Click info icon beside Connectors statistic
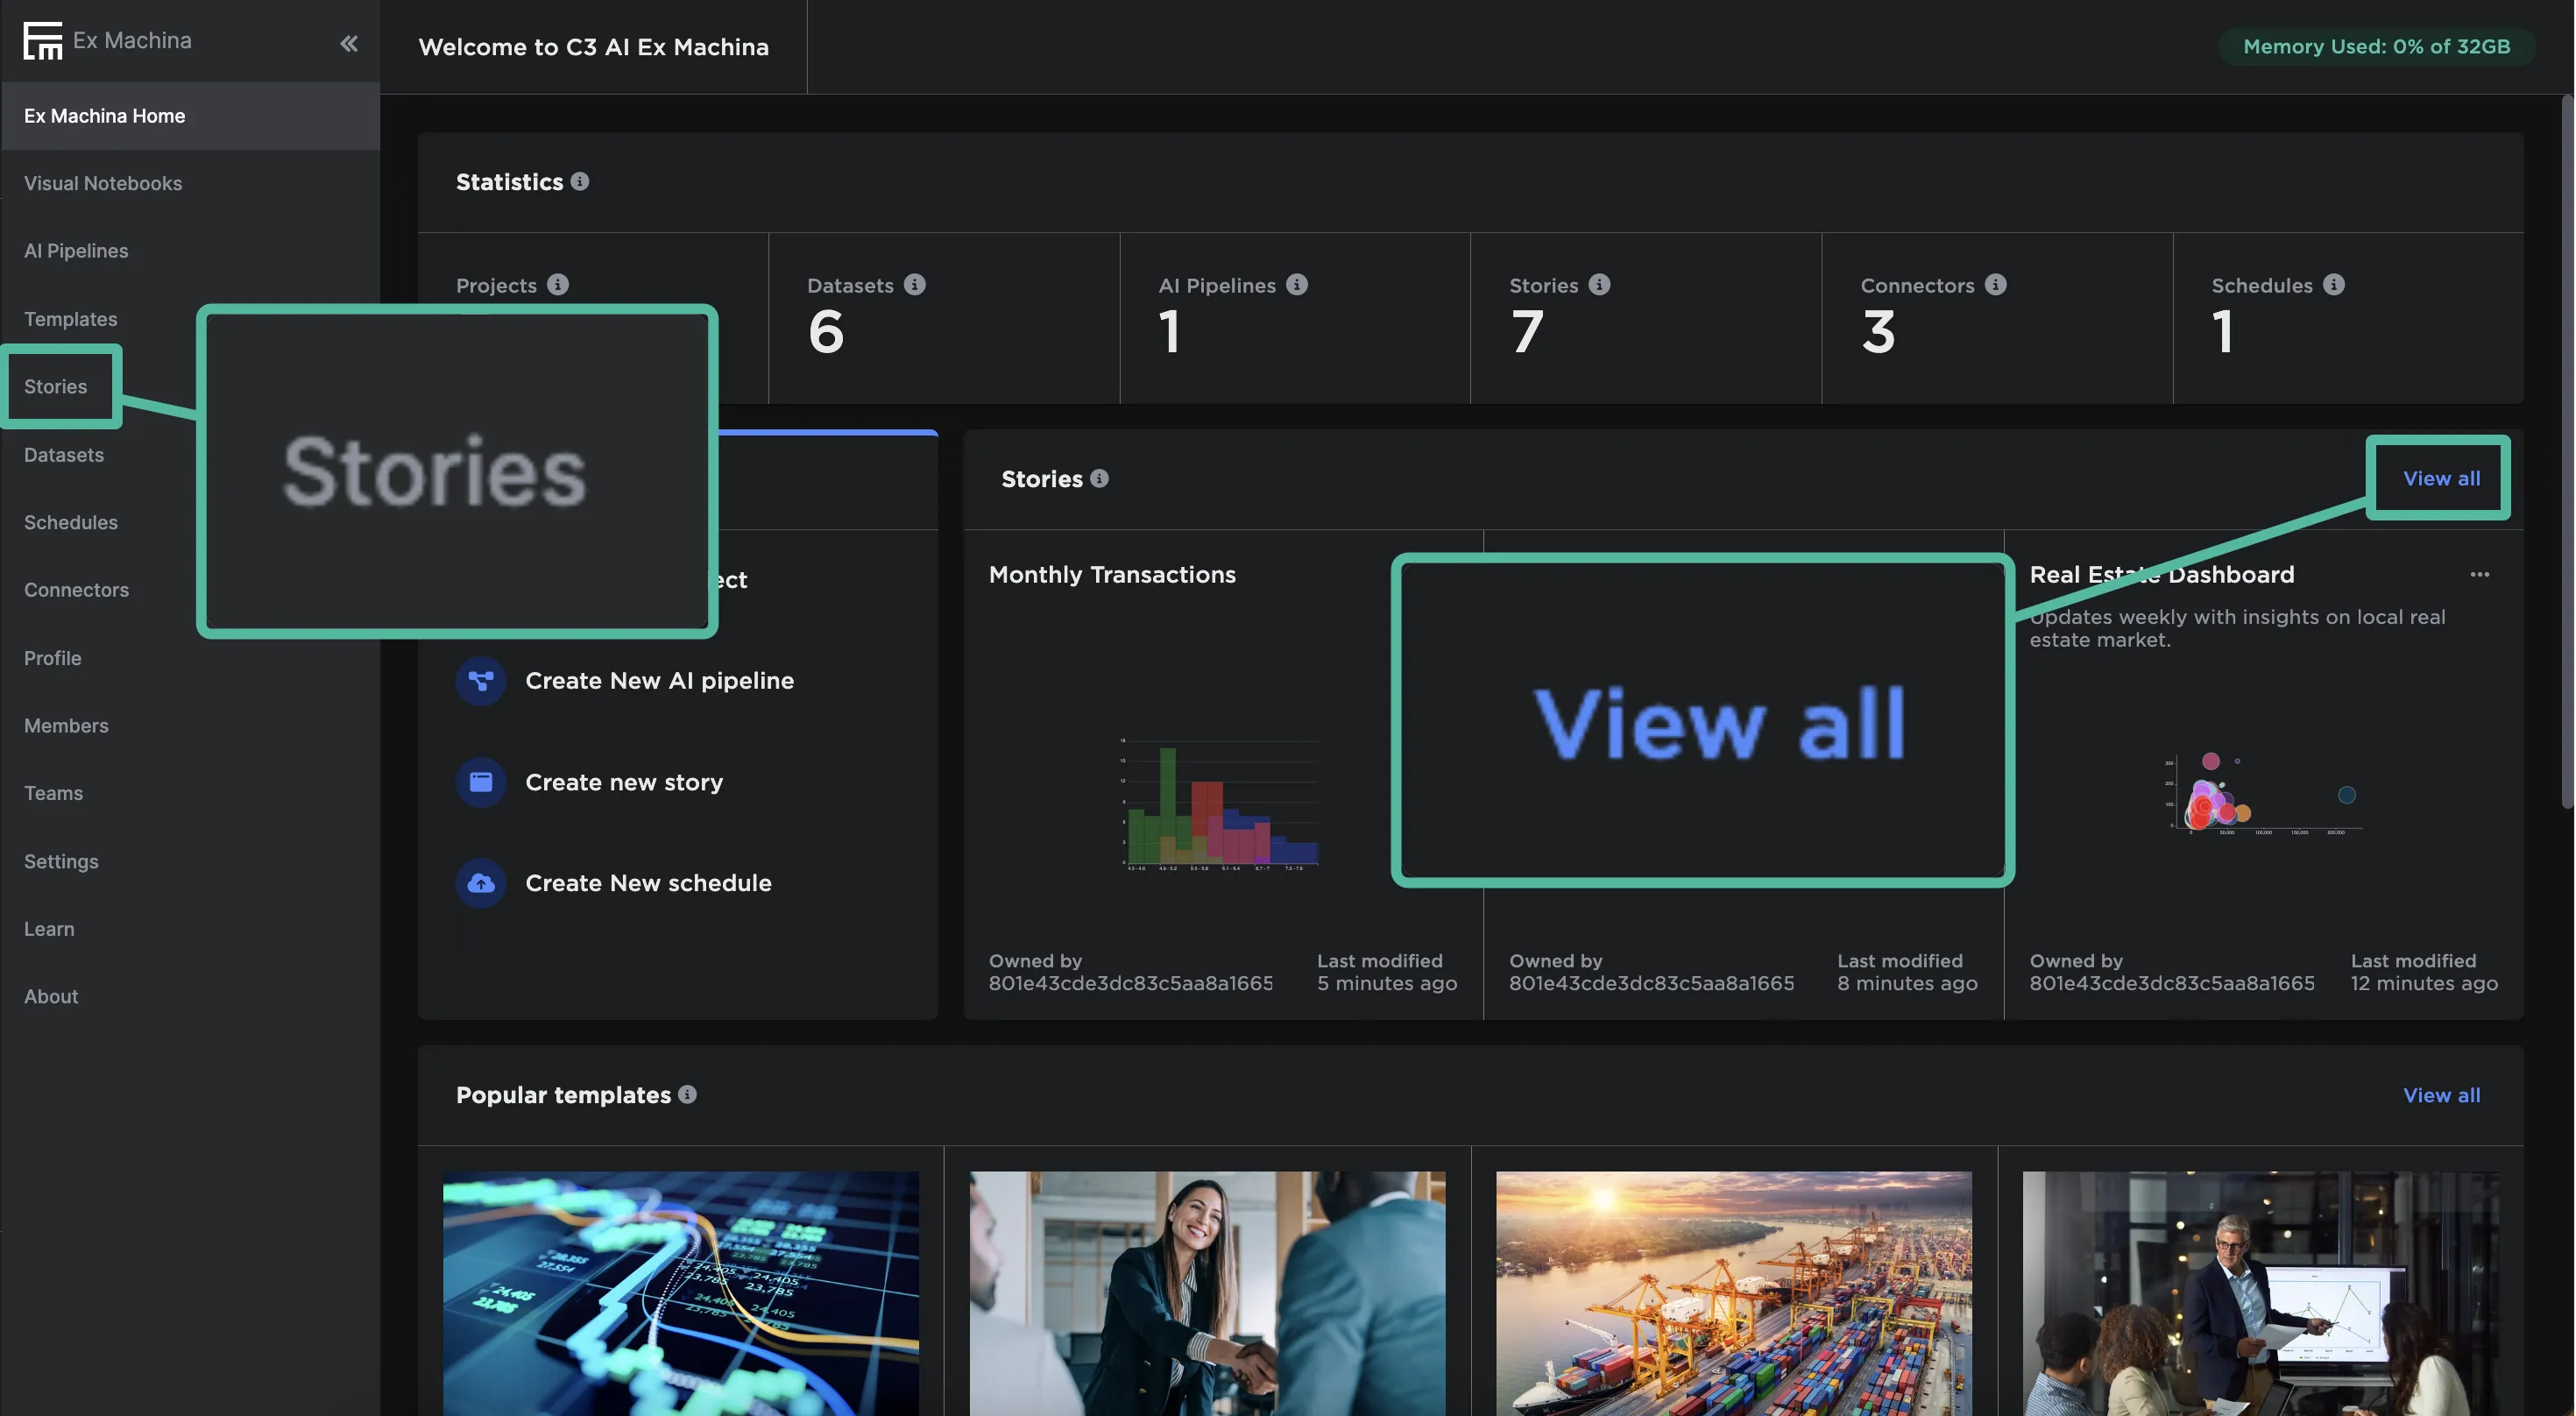This screenshot has width=2576, height=1416. [x=1995, y=284]
